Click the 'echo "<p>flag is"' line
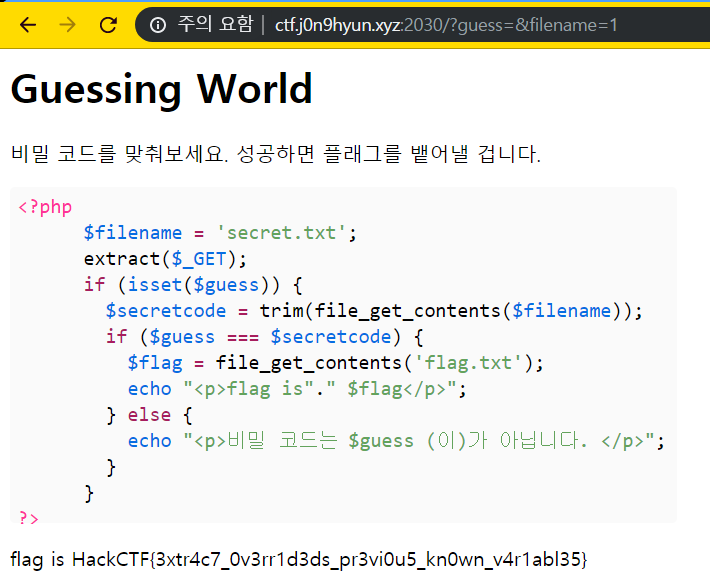This screenshot has width=710, height=584. [x=297, y=389]
